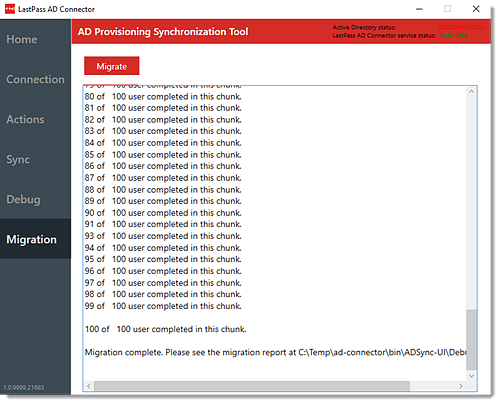Click the '96 of 100 user completed' line
The image size is (500, 404).
coord(163,271)
